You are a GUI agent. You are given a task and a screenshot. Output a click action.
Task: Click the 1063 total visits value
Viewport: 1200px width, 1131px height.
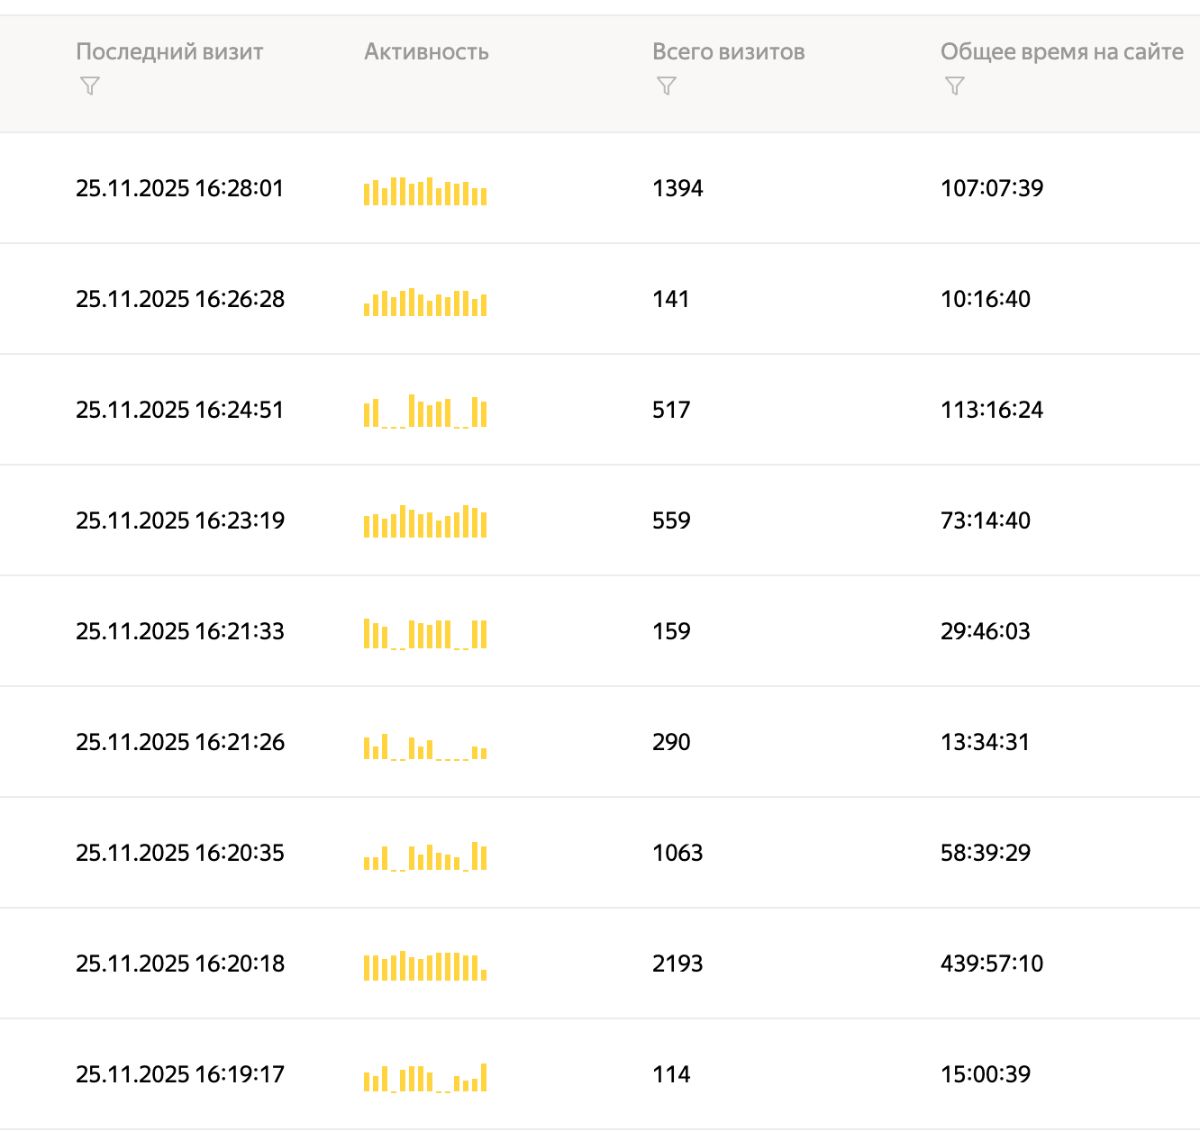coord(677,853)
